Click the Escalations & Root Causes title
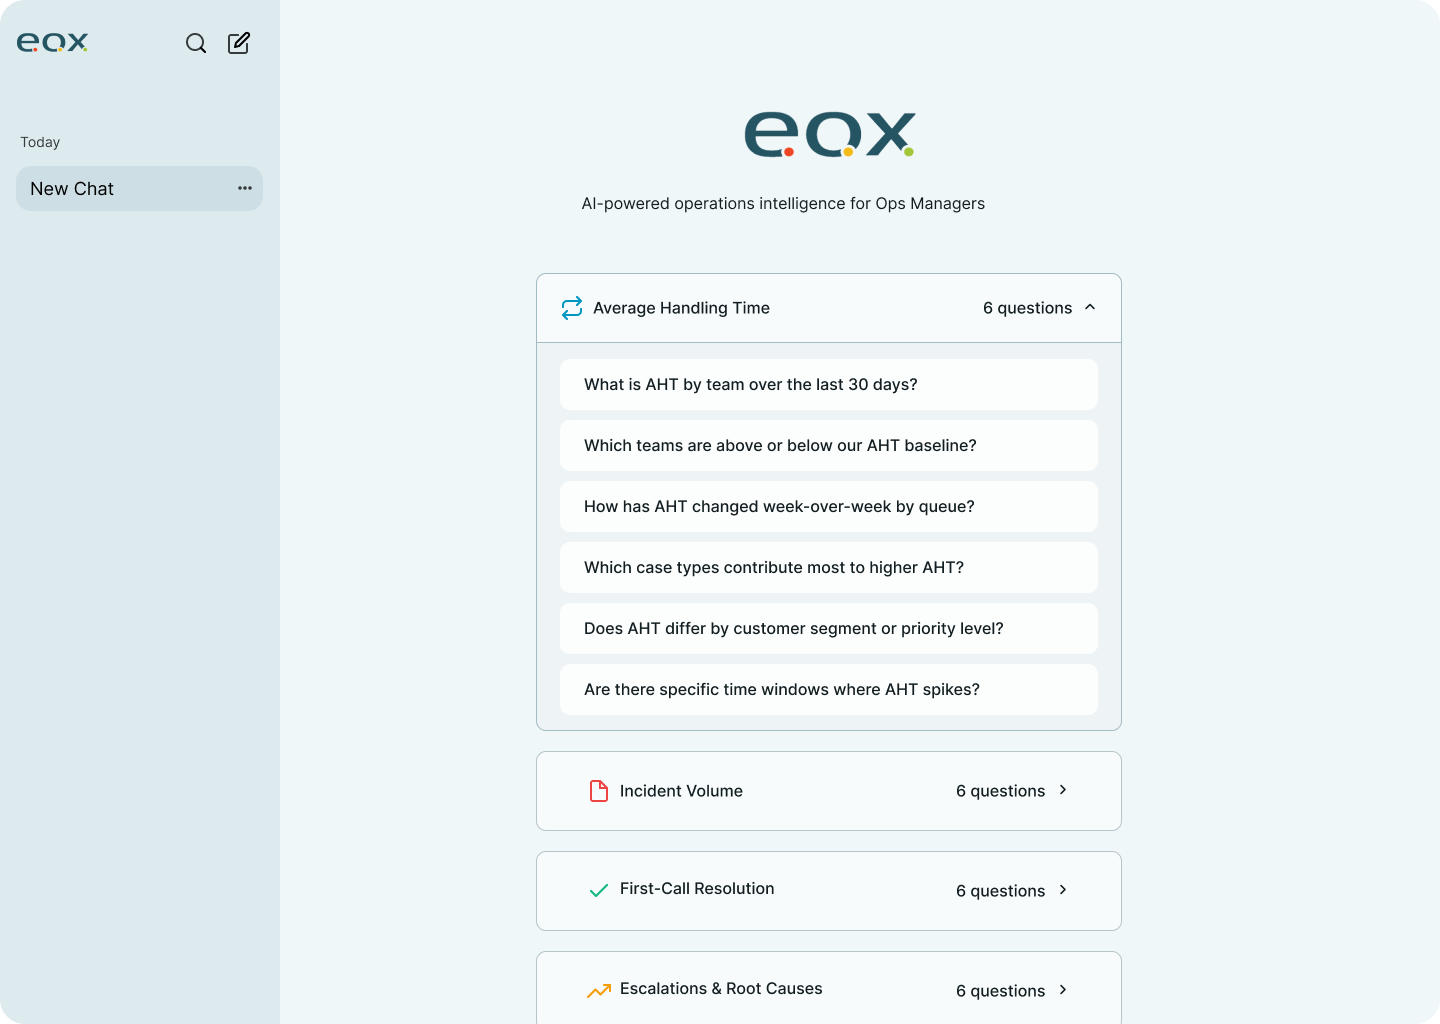1440x1024 pixels. (x=721, y=988)
